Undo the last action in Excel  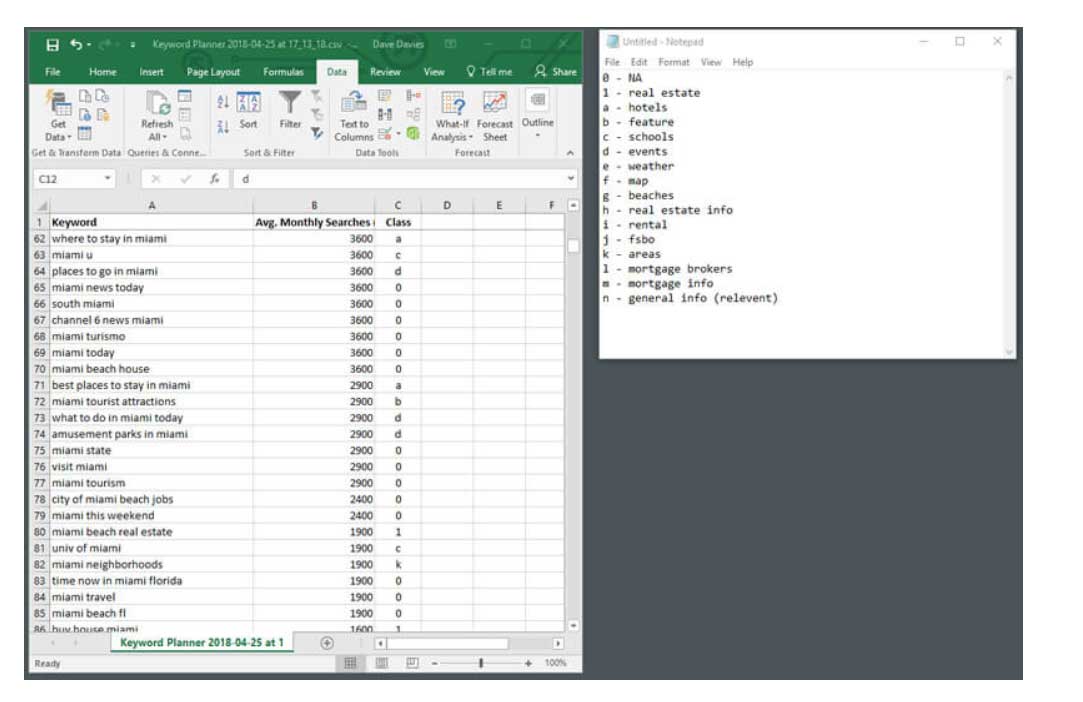(x=75, y=45)
